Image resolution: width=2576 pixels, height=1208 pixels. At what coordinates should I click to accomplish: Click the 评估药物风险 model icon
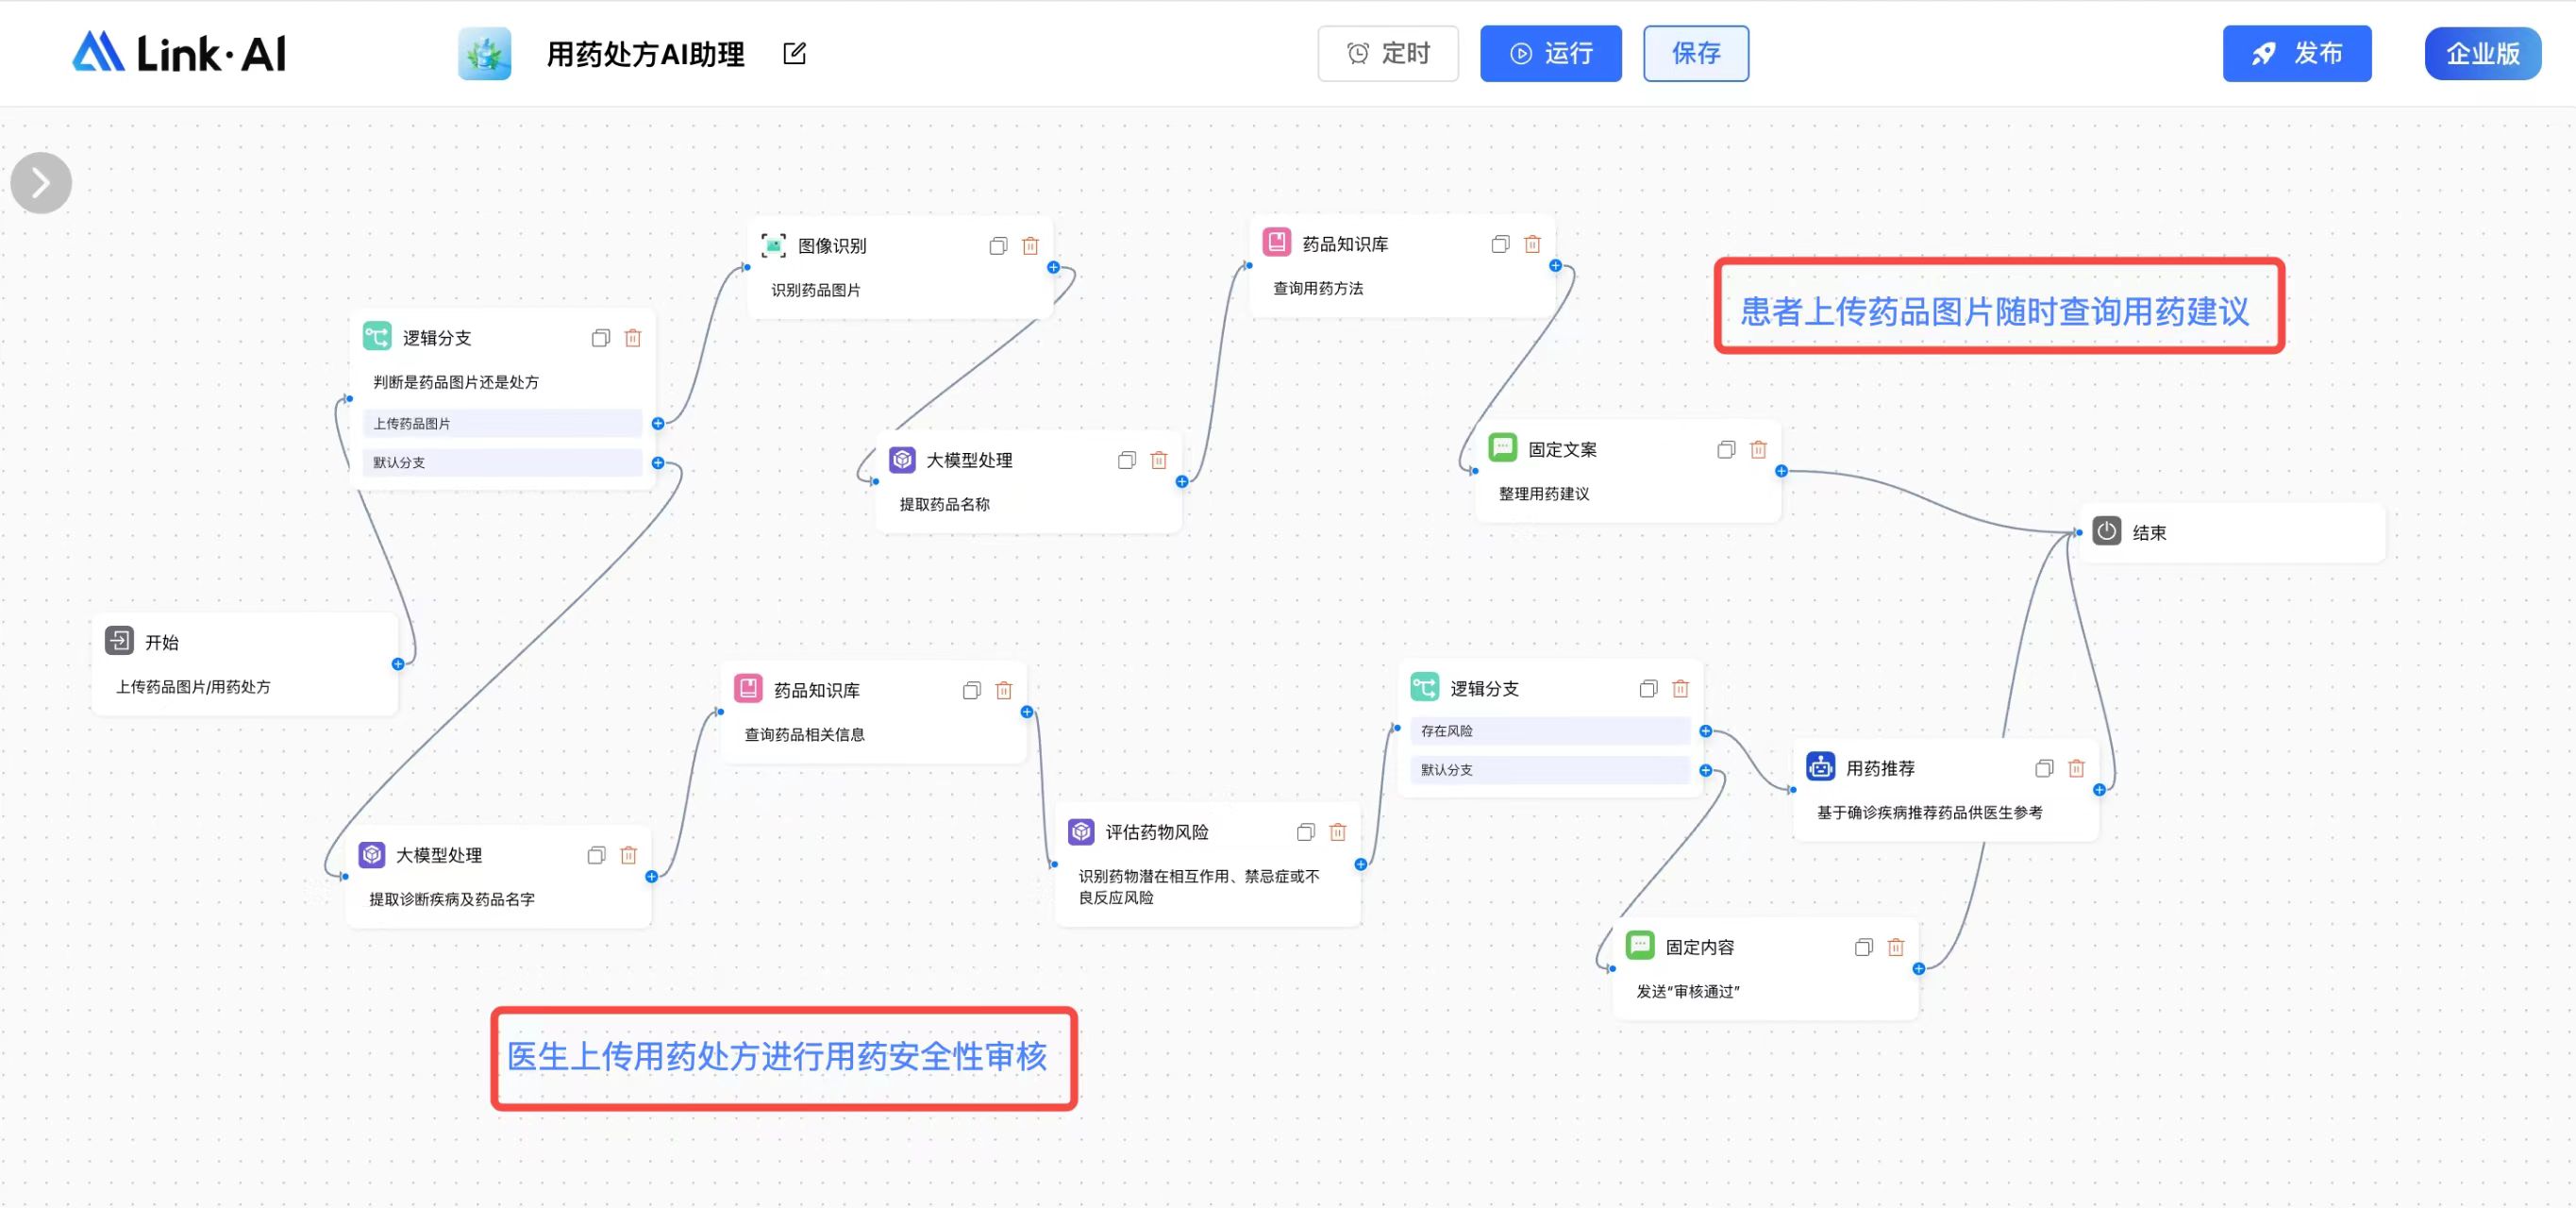(1081, 832)
